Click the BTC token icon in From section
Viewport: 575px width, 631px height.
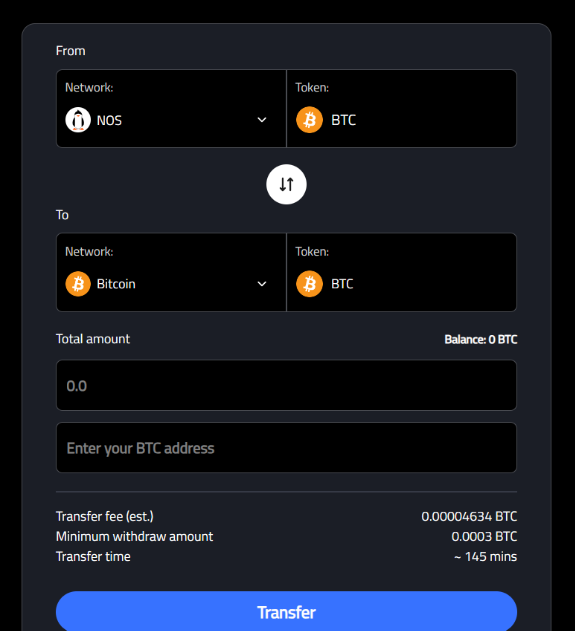(x=309, y=120)
